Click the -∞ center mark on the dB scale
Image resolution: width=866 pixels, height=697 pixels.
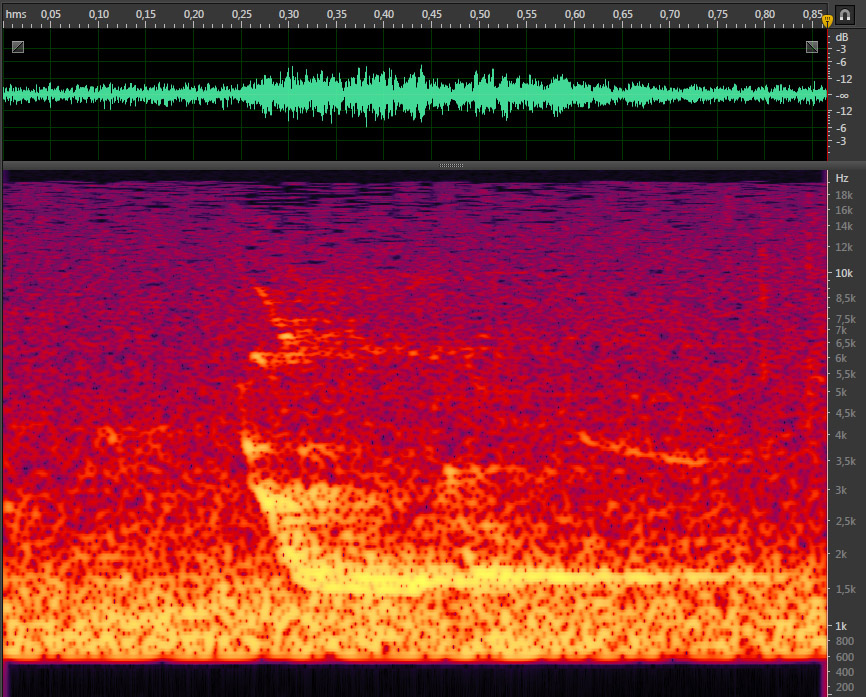[842, 96]
